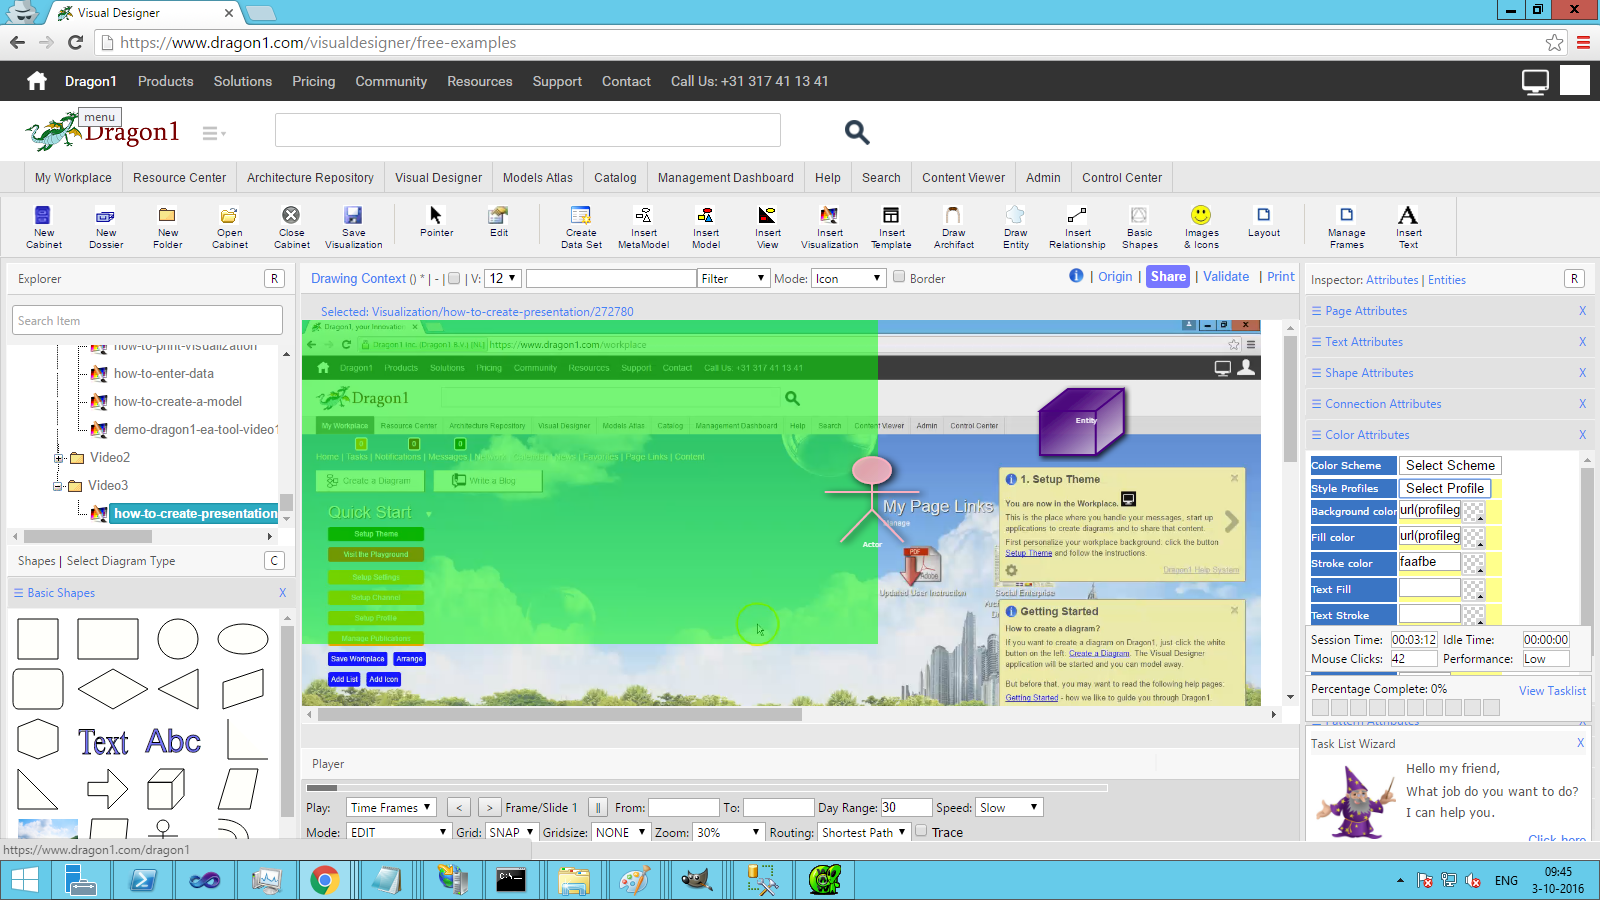Viewport: 1600px width, 900px height.
Task: Click the Text Fill color swatch
Action: [x=1473, y=589]
